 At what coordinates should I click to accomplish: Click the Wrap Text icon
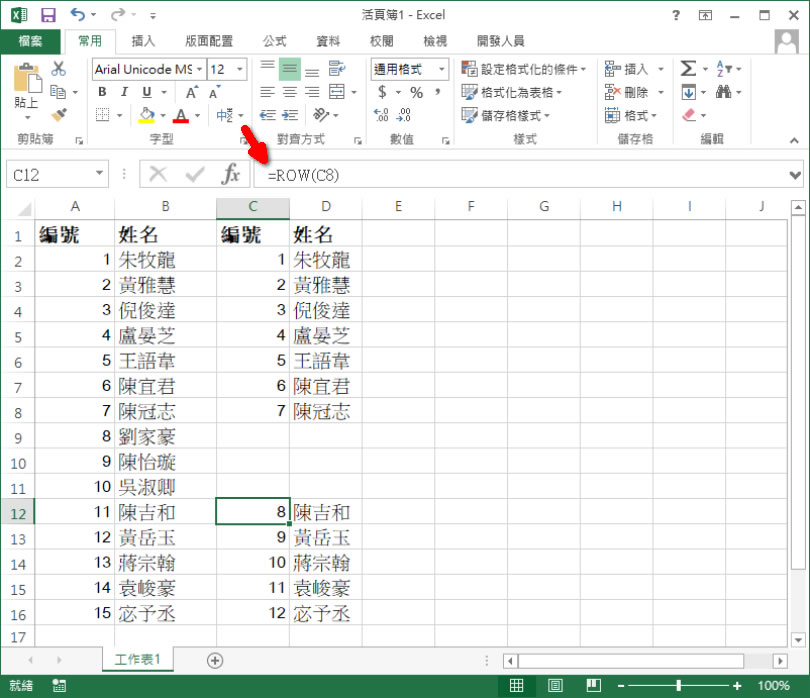point(337,69)
